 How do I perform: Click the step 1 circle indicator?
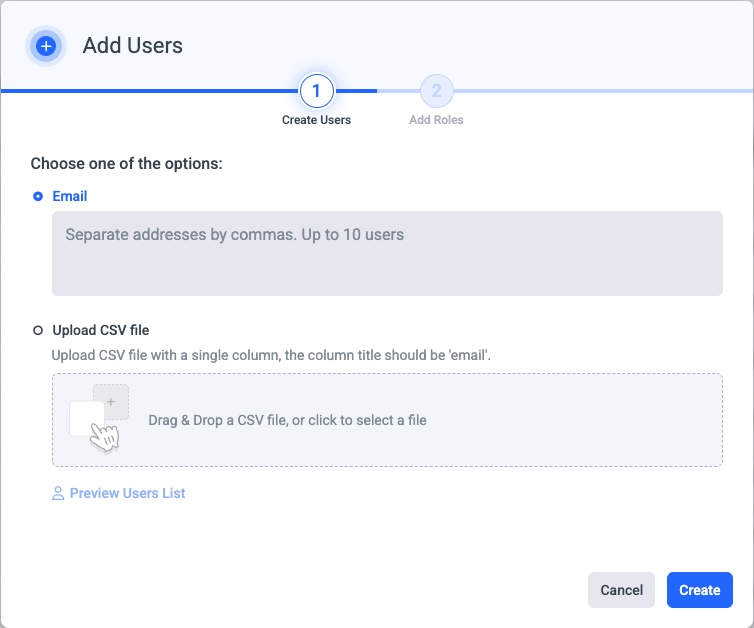pyautogui.click(x=316, y=91)
